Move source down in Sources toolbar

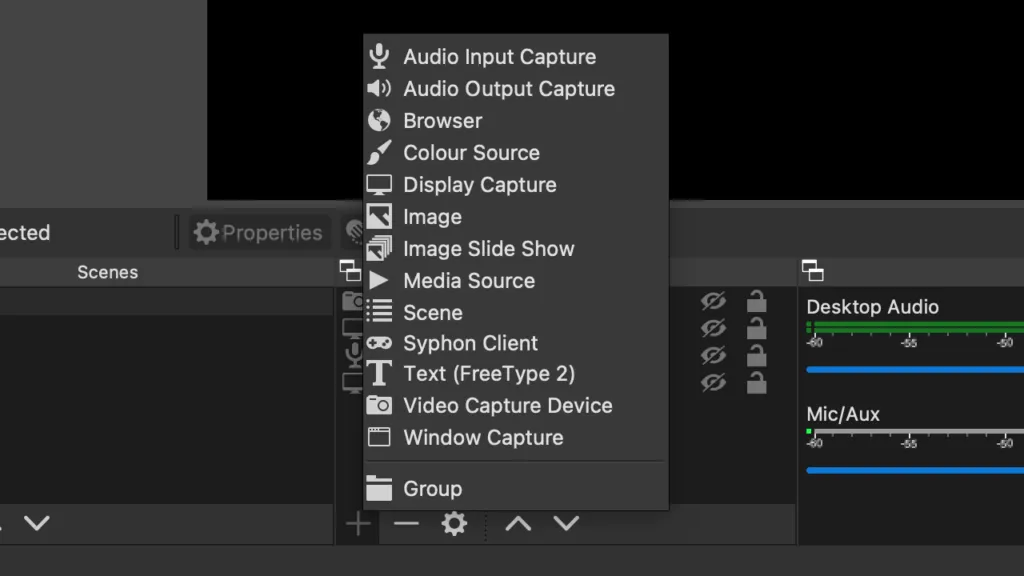(566, 523)
